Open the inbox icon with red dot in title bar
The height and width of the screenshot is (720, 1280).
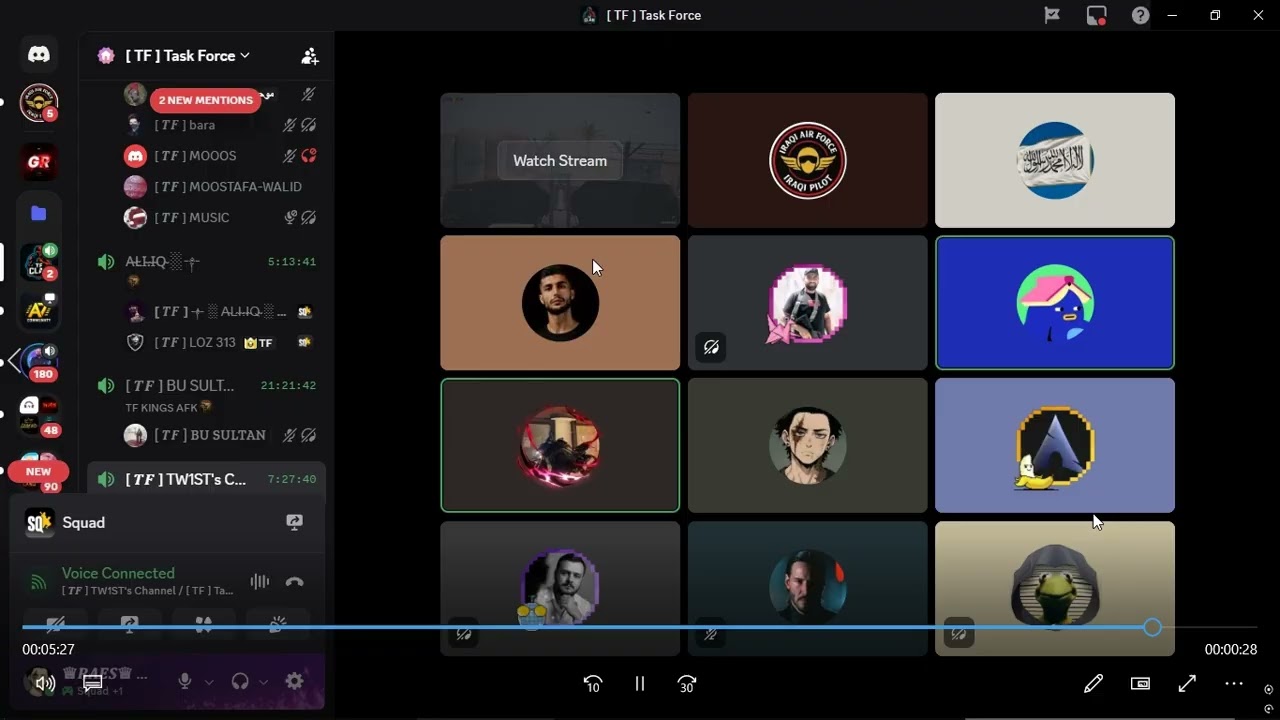click(1097, 15)
